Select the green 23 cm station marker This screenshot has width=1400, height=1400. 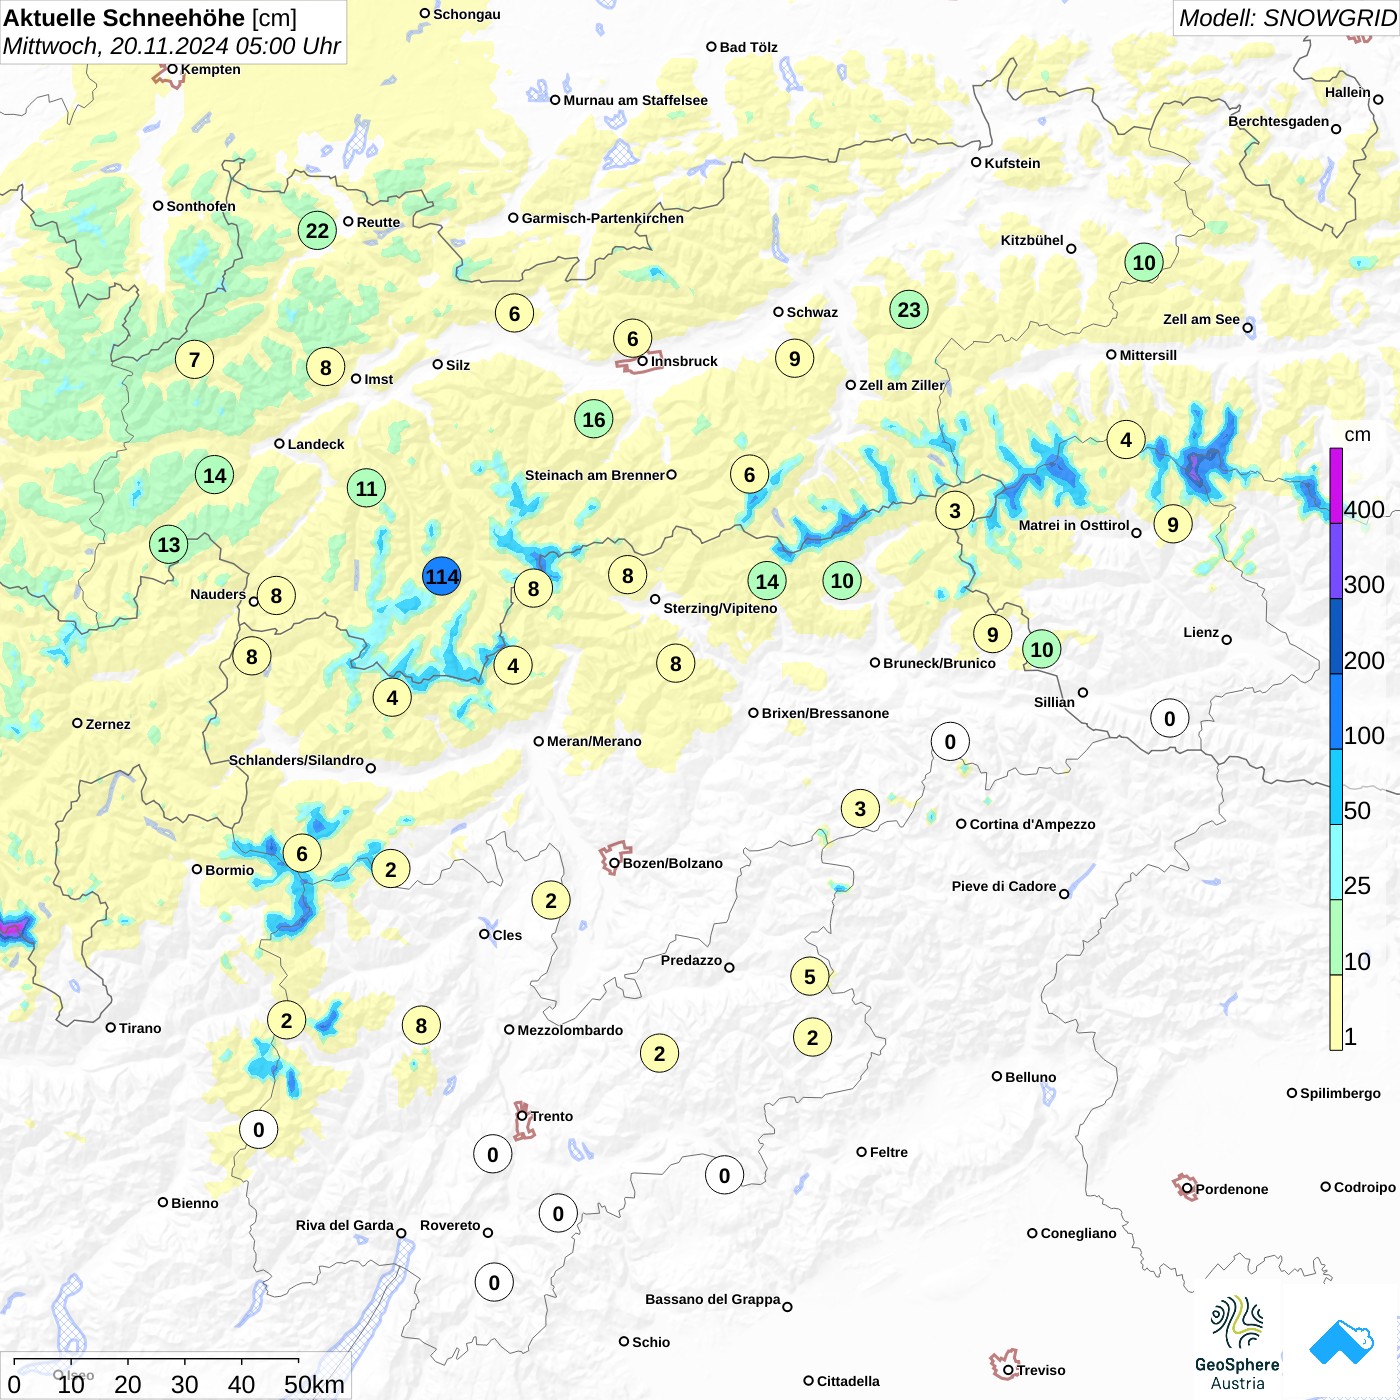[909, 309]
